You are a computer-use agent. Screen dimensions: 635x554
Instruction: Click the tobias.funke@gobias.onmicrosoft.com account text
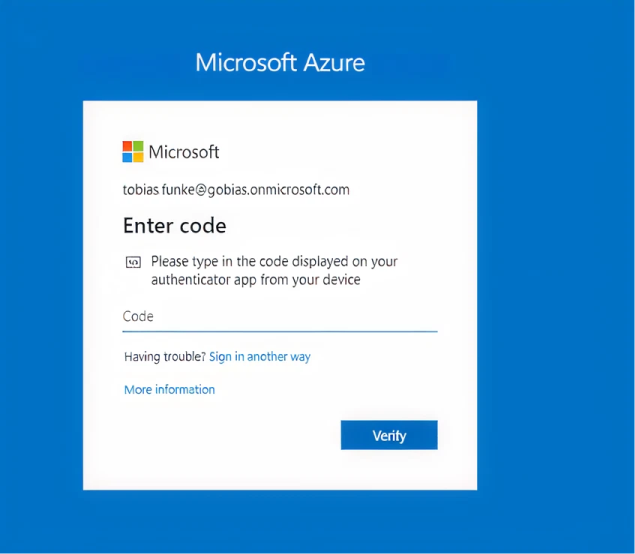point(236,190)
